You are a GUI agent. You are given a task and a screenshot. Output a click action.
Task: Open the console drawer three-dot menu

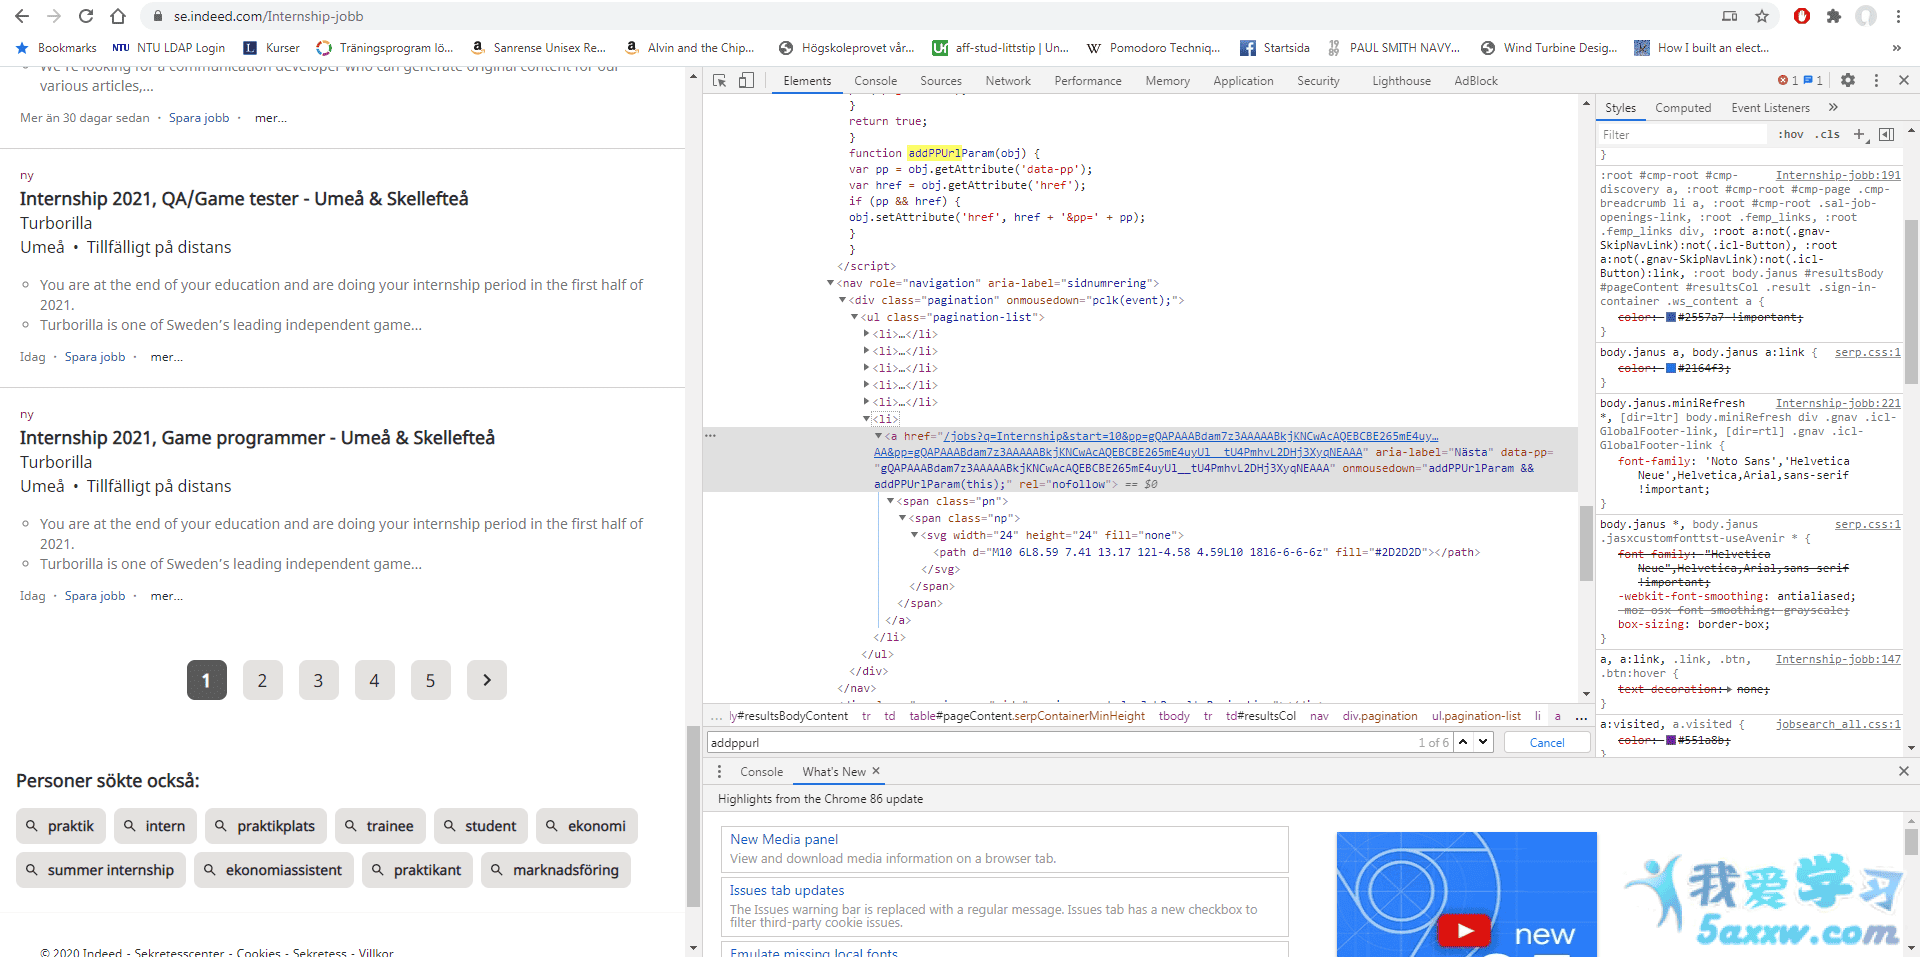719,771
